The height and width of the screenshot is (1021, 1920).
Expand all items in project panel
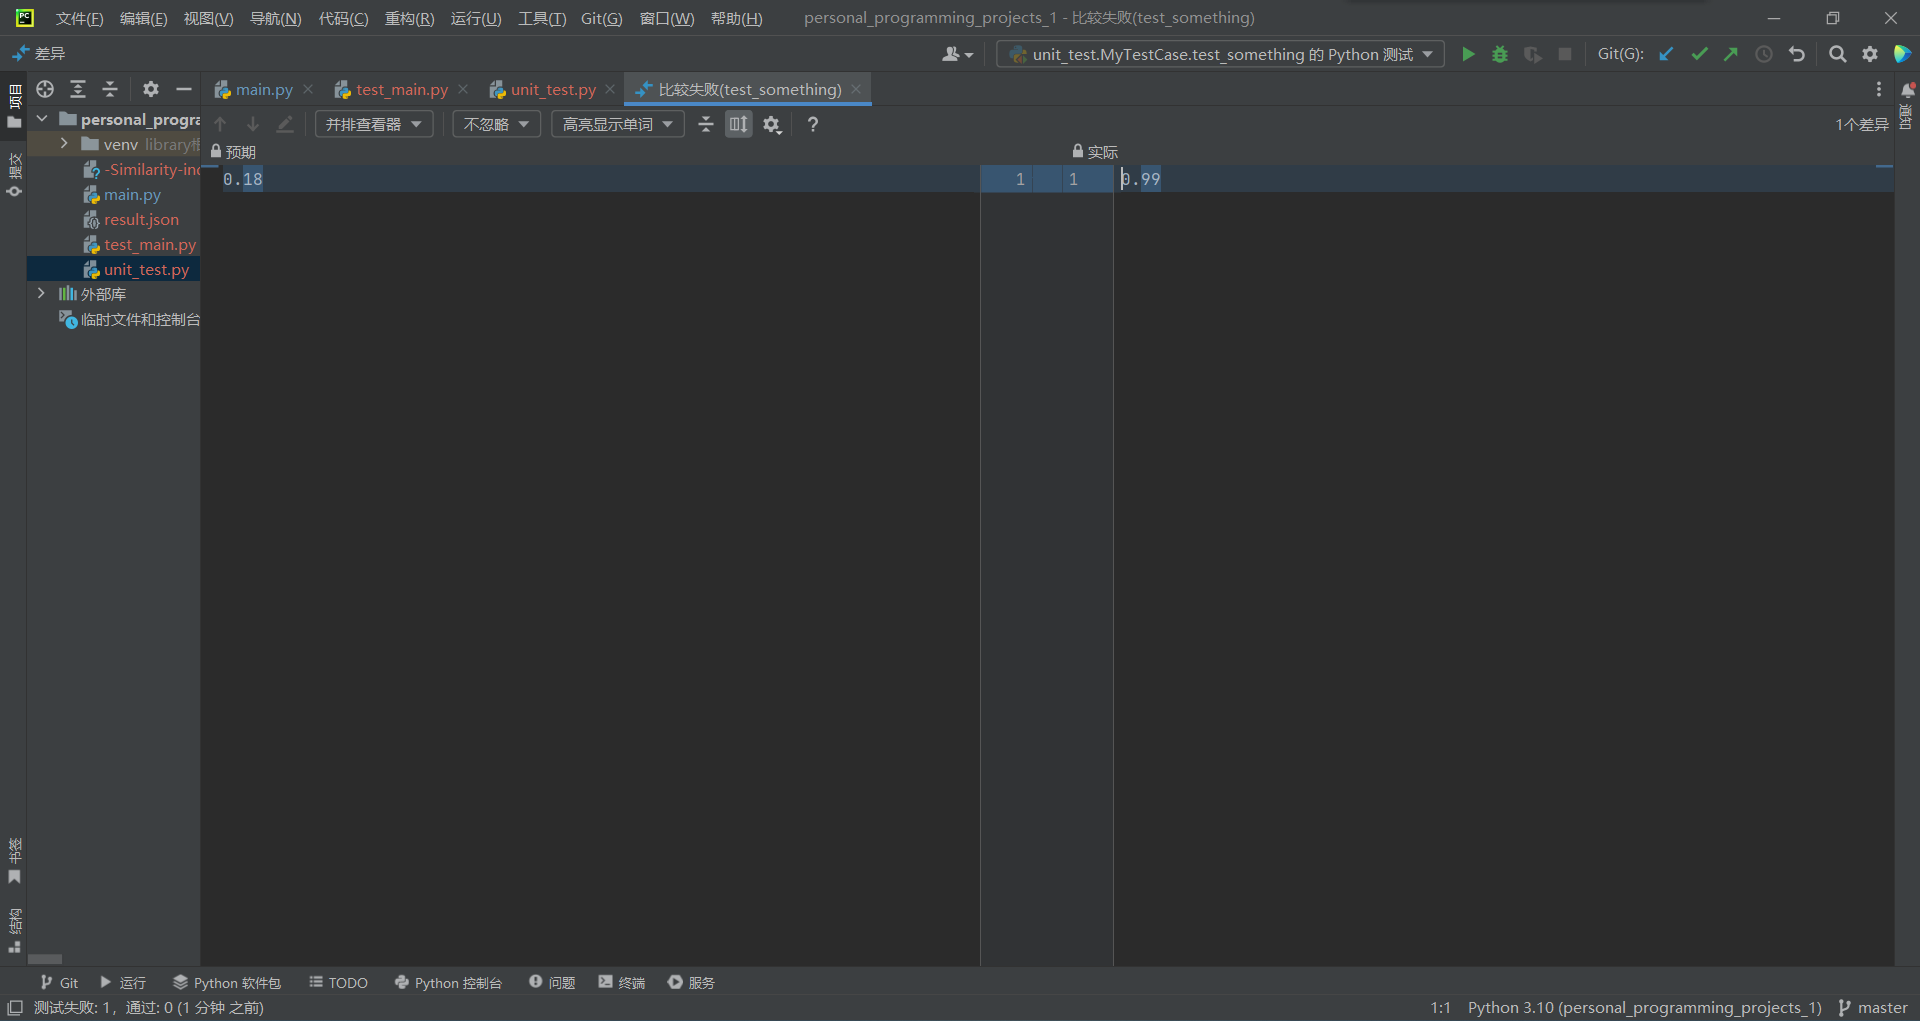[78, 89]
